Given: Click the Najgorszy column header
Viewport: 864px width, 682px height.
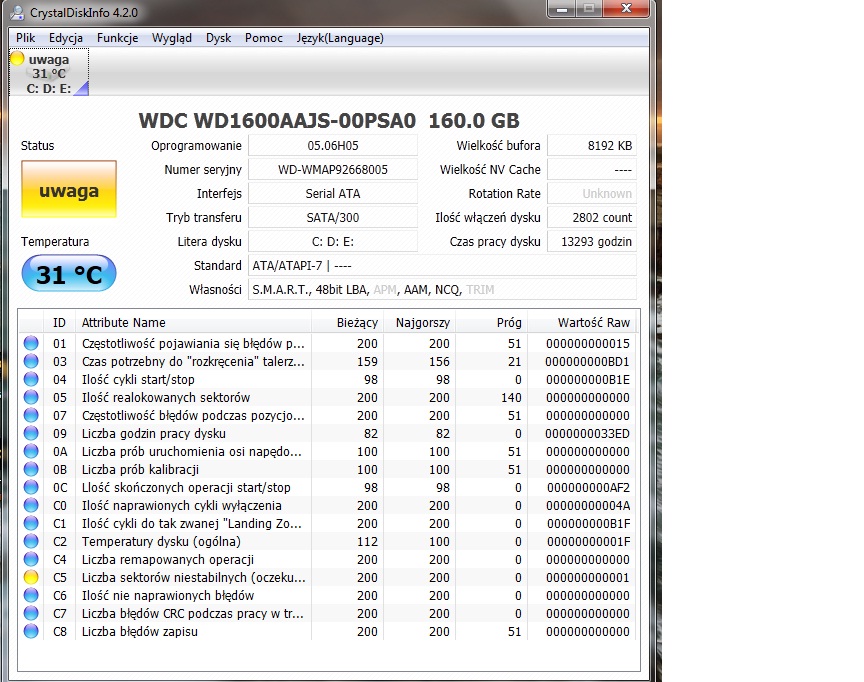Looking at the screenshot, I should click(x=419, y=322).
